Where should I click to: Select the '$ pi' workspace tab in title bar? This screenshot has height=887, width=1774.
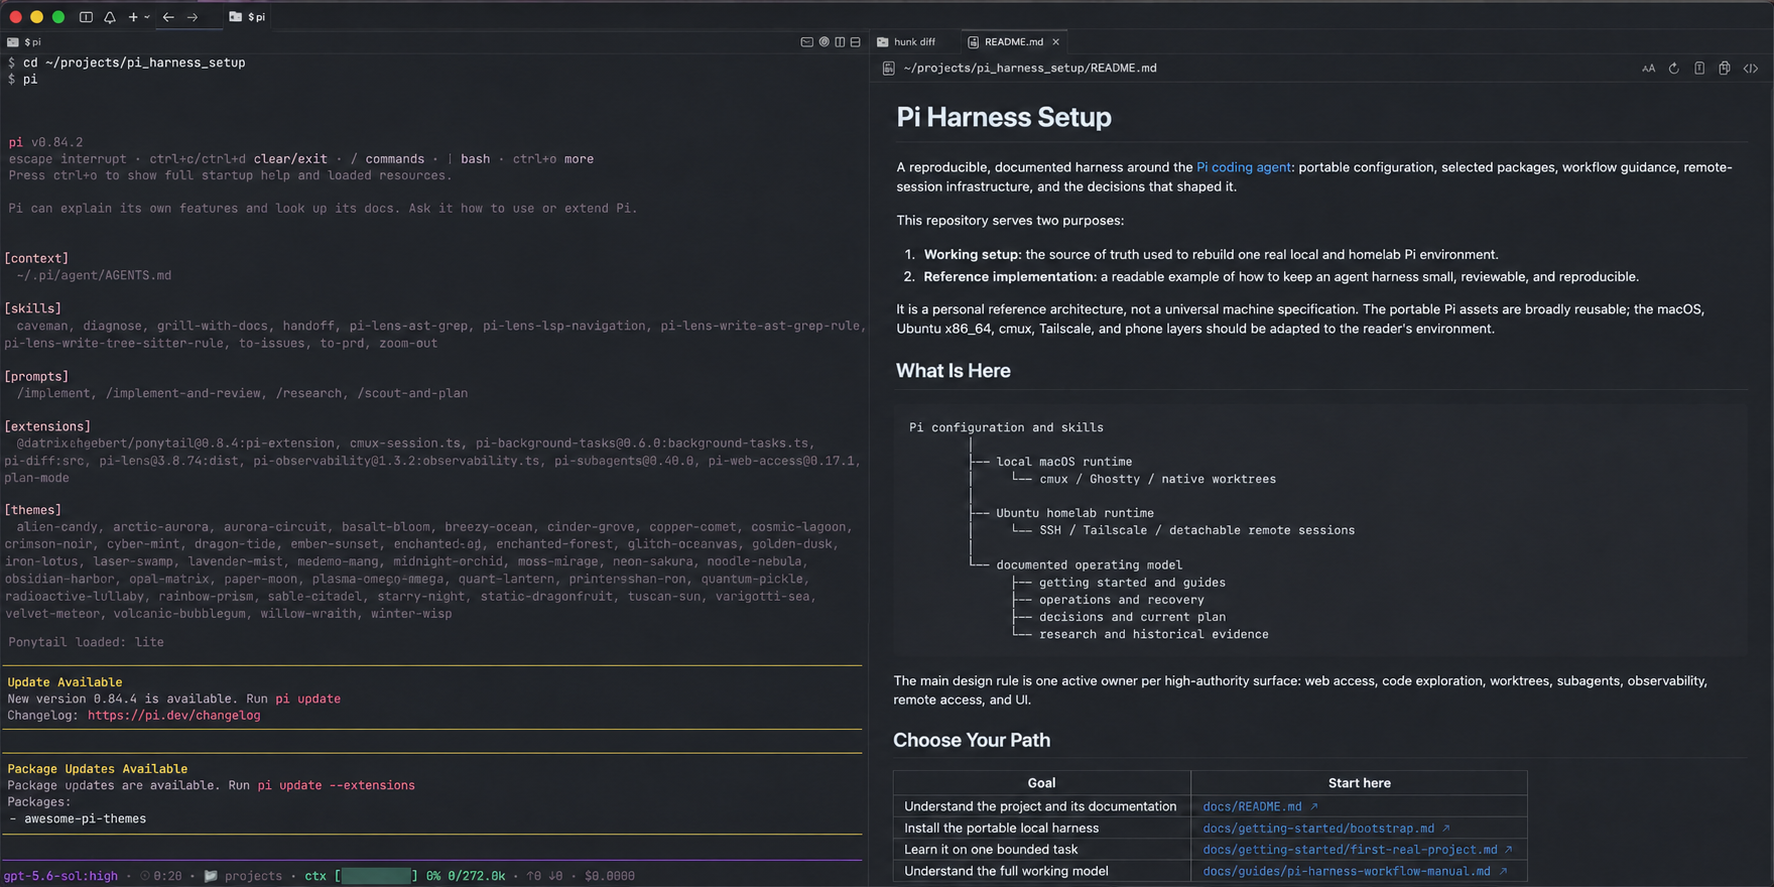point(247,17)
